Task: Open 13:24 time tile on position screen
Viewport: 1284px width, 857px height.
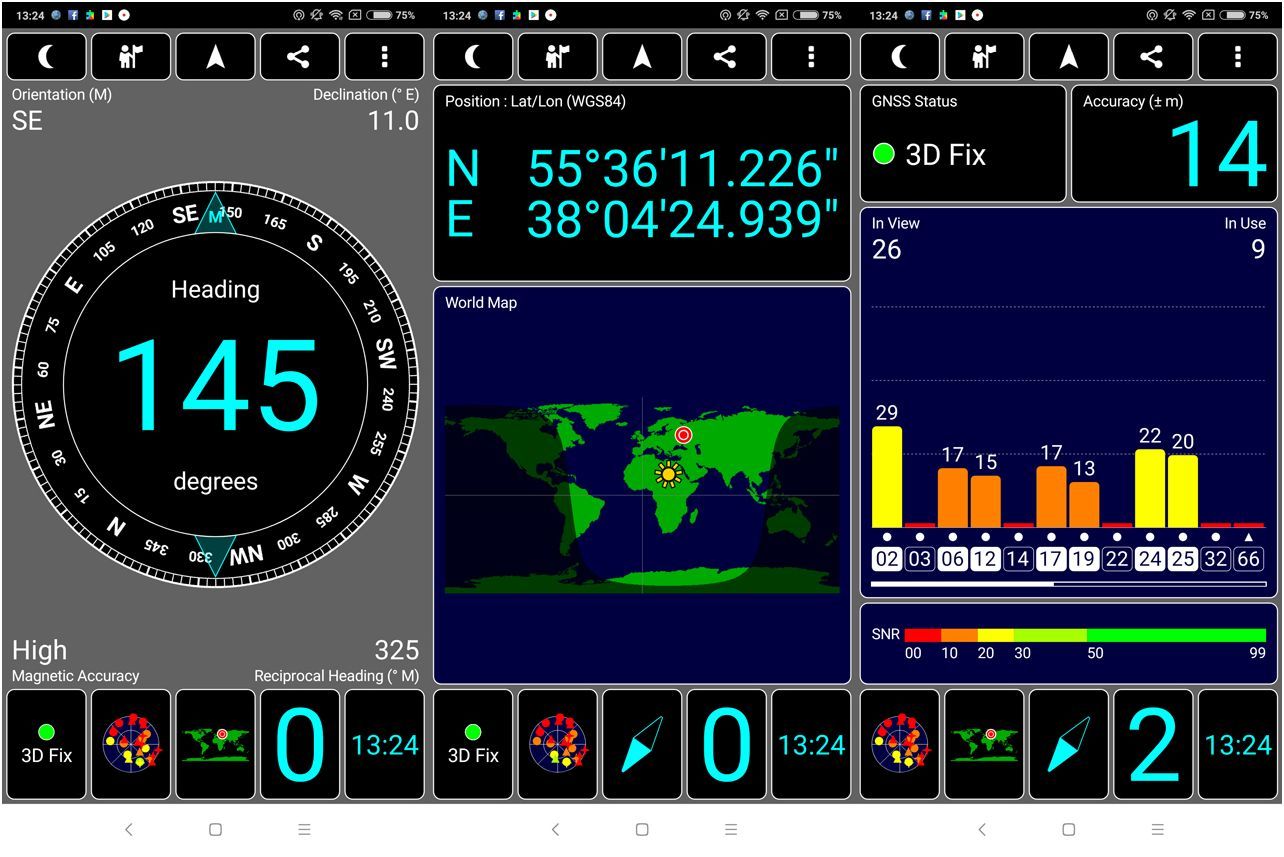Action: pos(811,745)
